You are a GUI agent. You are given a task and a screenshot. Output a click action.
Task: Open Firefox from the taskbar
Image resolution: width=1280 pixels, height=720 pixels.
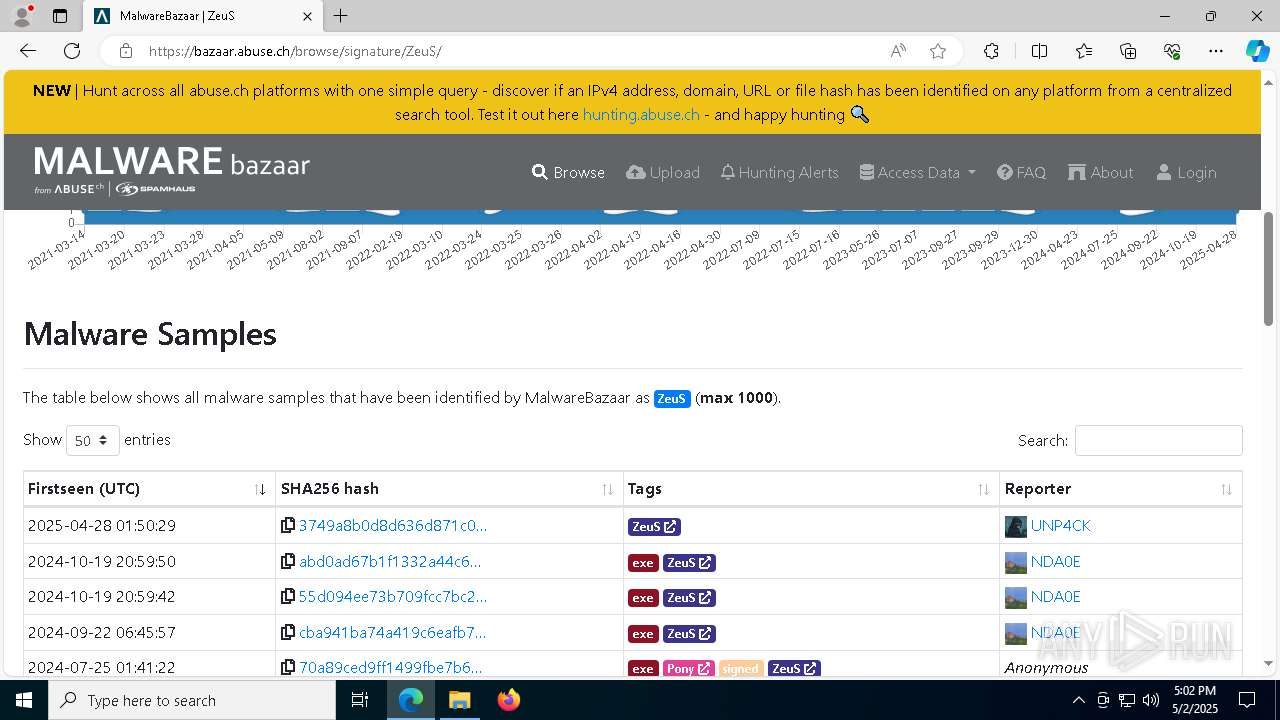pos(508,700)
